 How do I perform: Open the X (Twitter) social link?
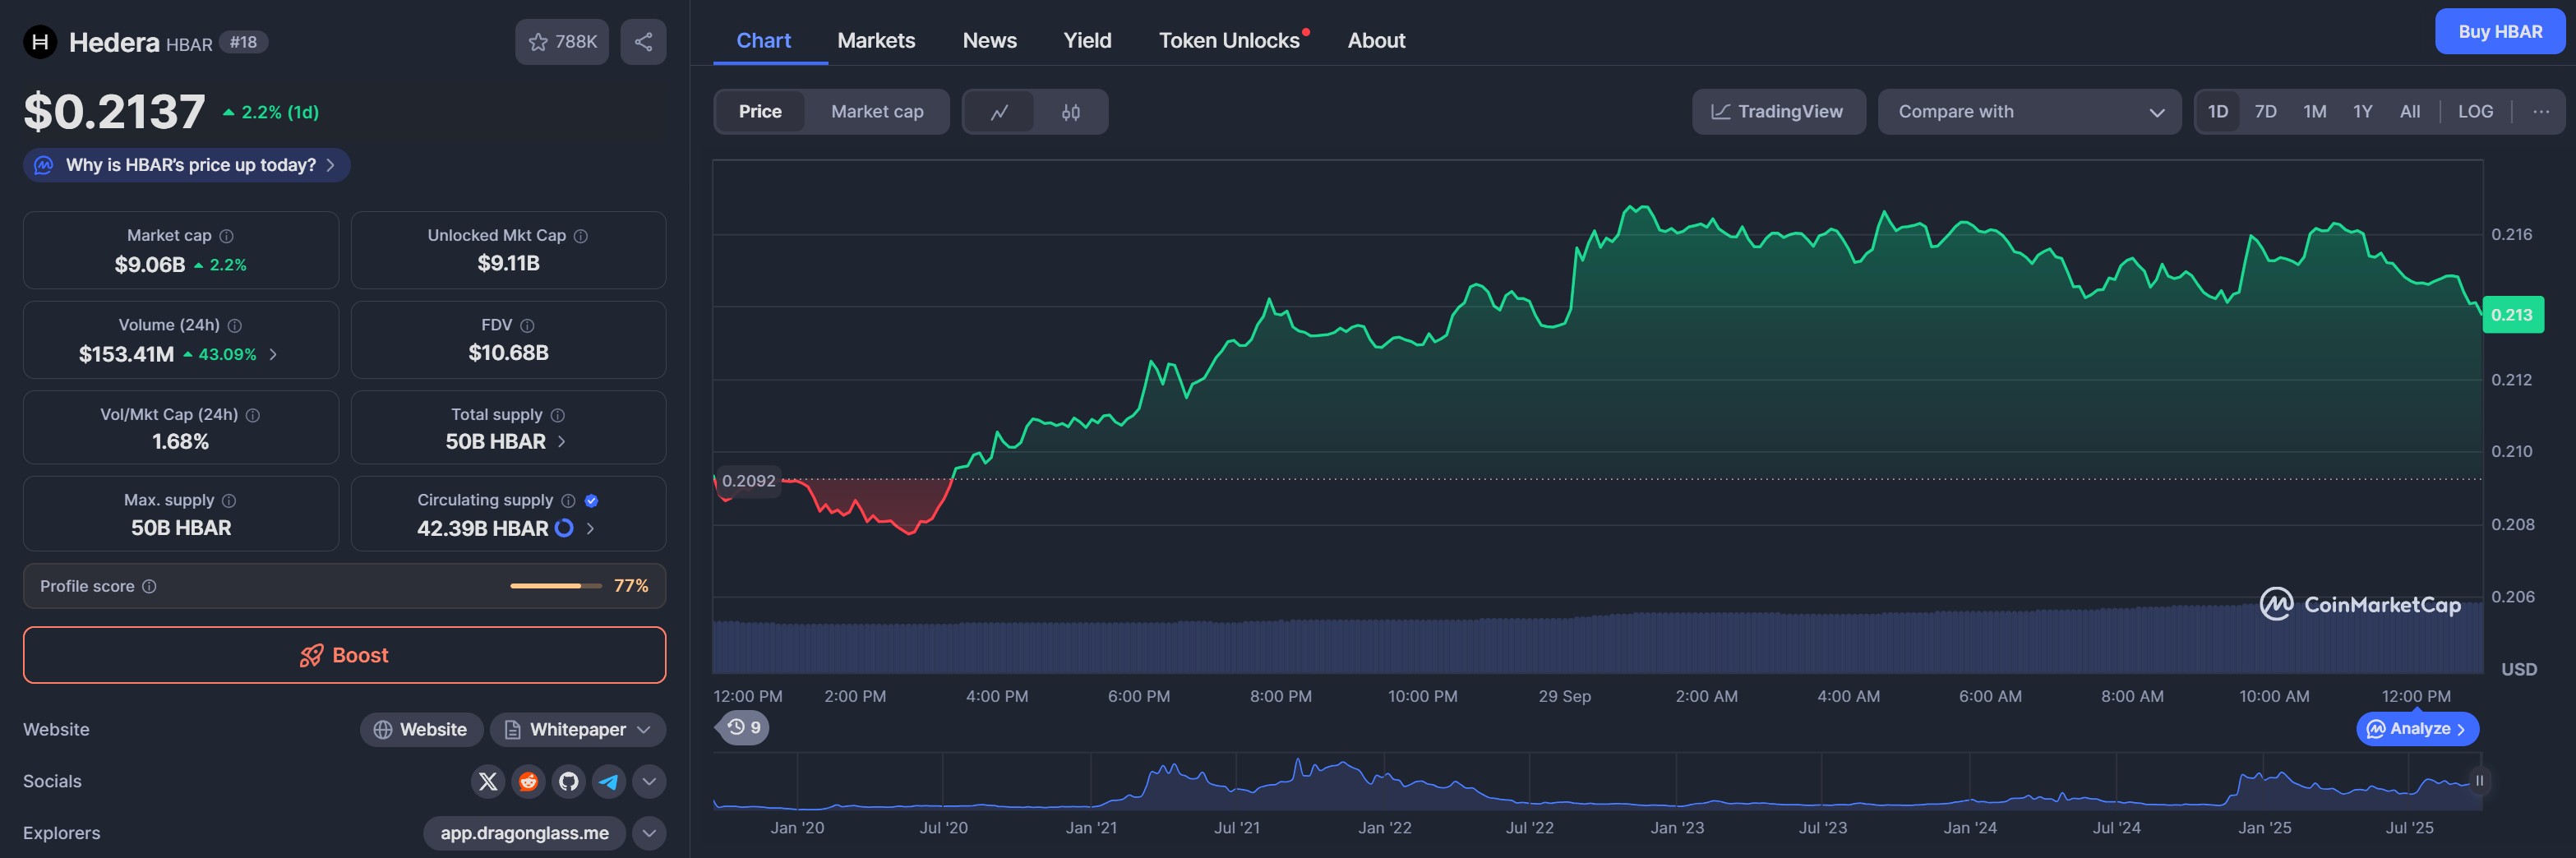click(x=488, y=781)
